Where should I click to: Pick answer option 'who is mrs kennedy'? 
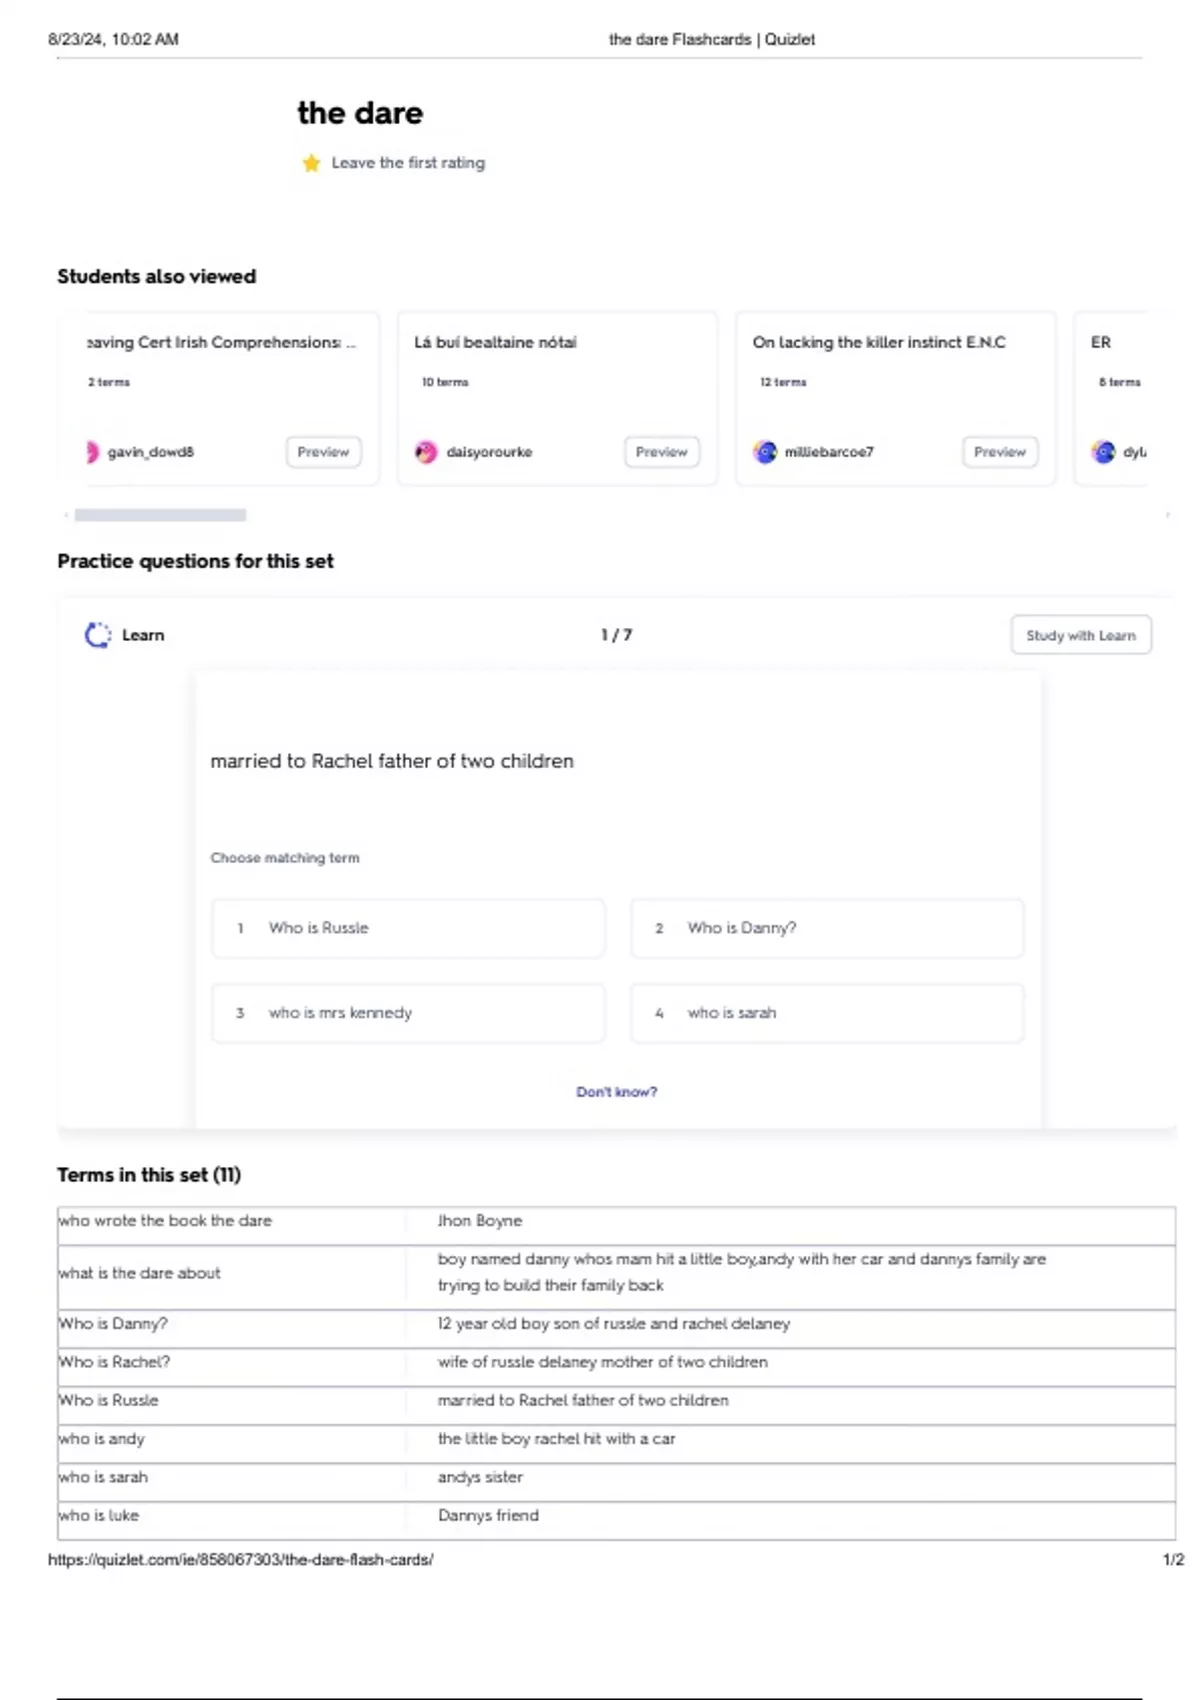(408, 1013)
